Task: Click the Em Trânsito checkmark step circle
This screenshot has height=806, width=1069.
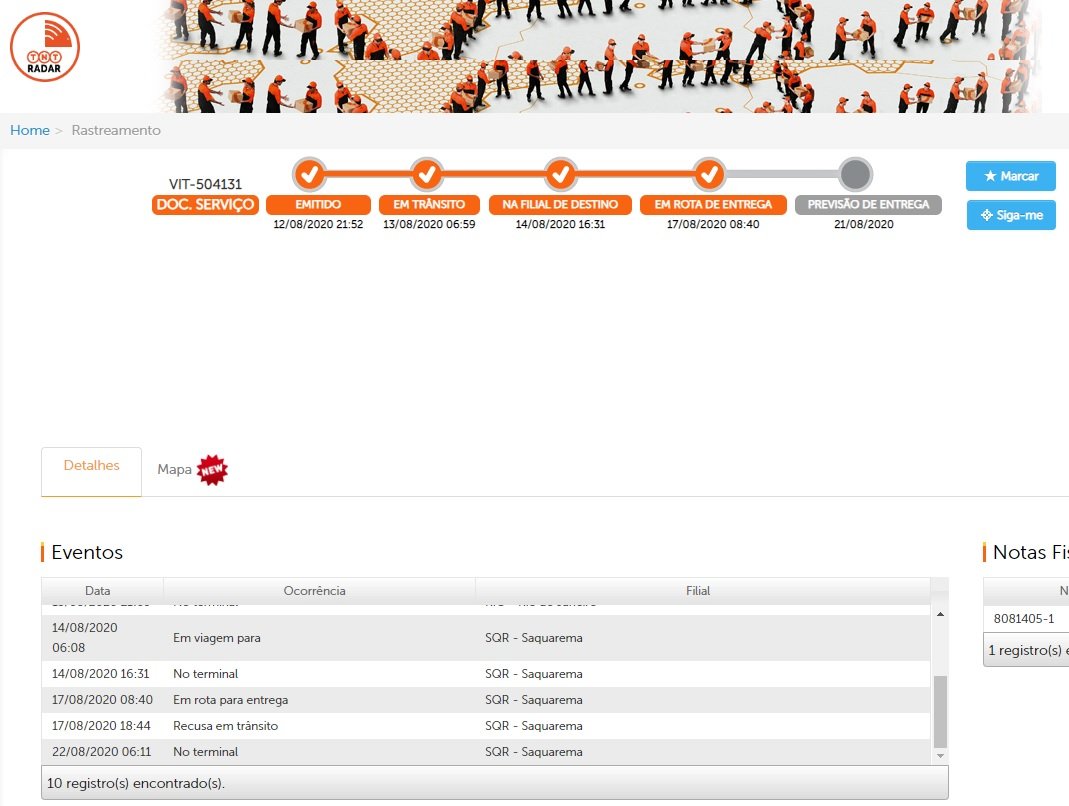Action: [x=427, y=175]
